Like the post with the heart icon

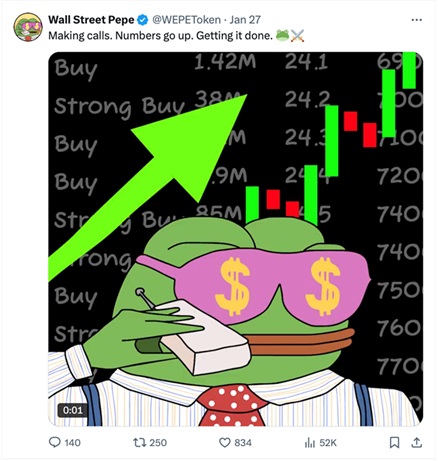click(x=225, y=443)
